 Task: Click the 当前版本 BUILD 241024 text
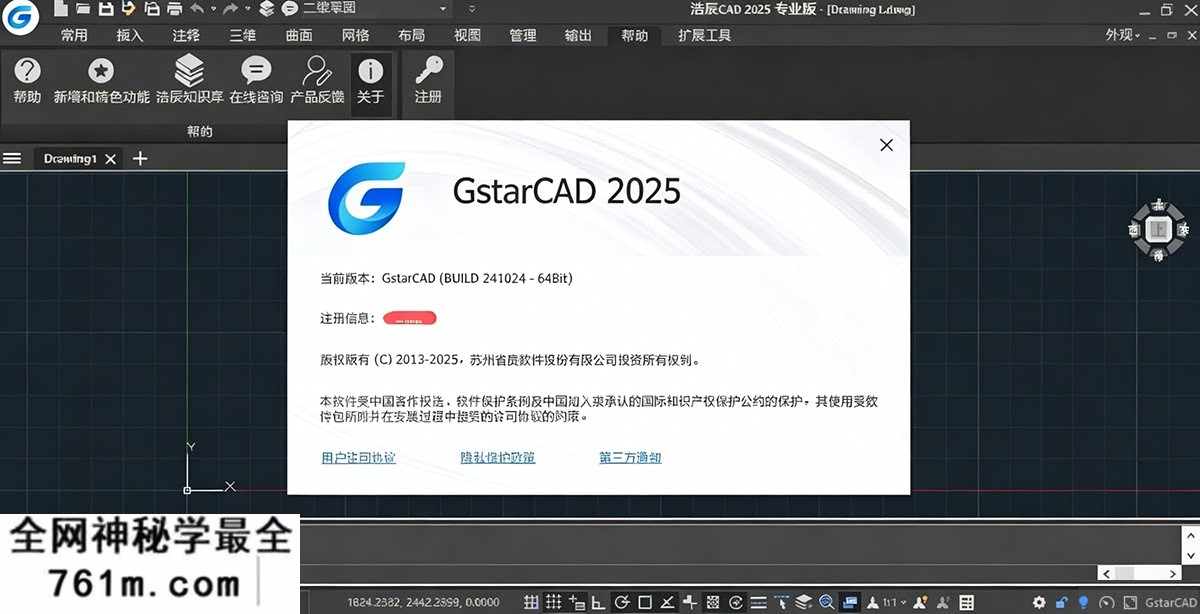point(446,278)
